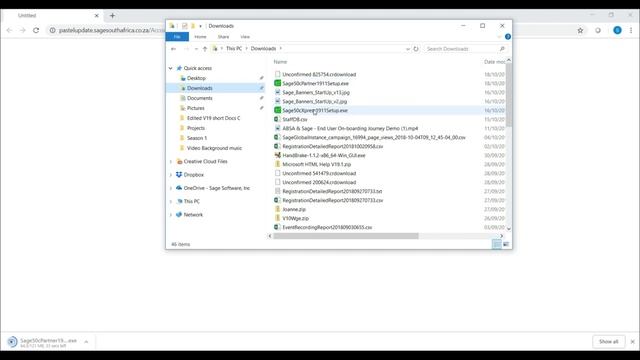This screenshot has width=640, height=360.
Task: Select Sage50cPartner1911Setup.exe icon
Action: 278,83
